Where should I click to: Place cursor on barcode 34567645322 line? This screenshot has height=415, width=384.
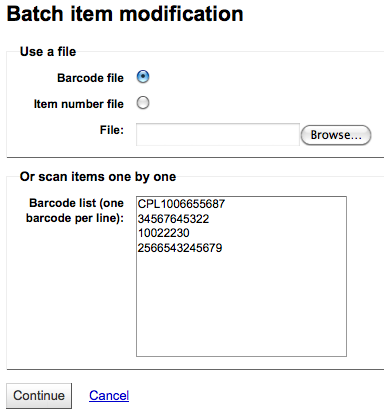point(173,219)
